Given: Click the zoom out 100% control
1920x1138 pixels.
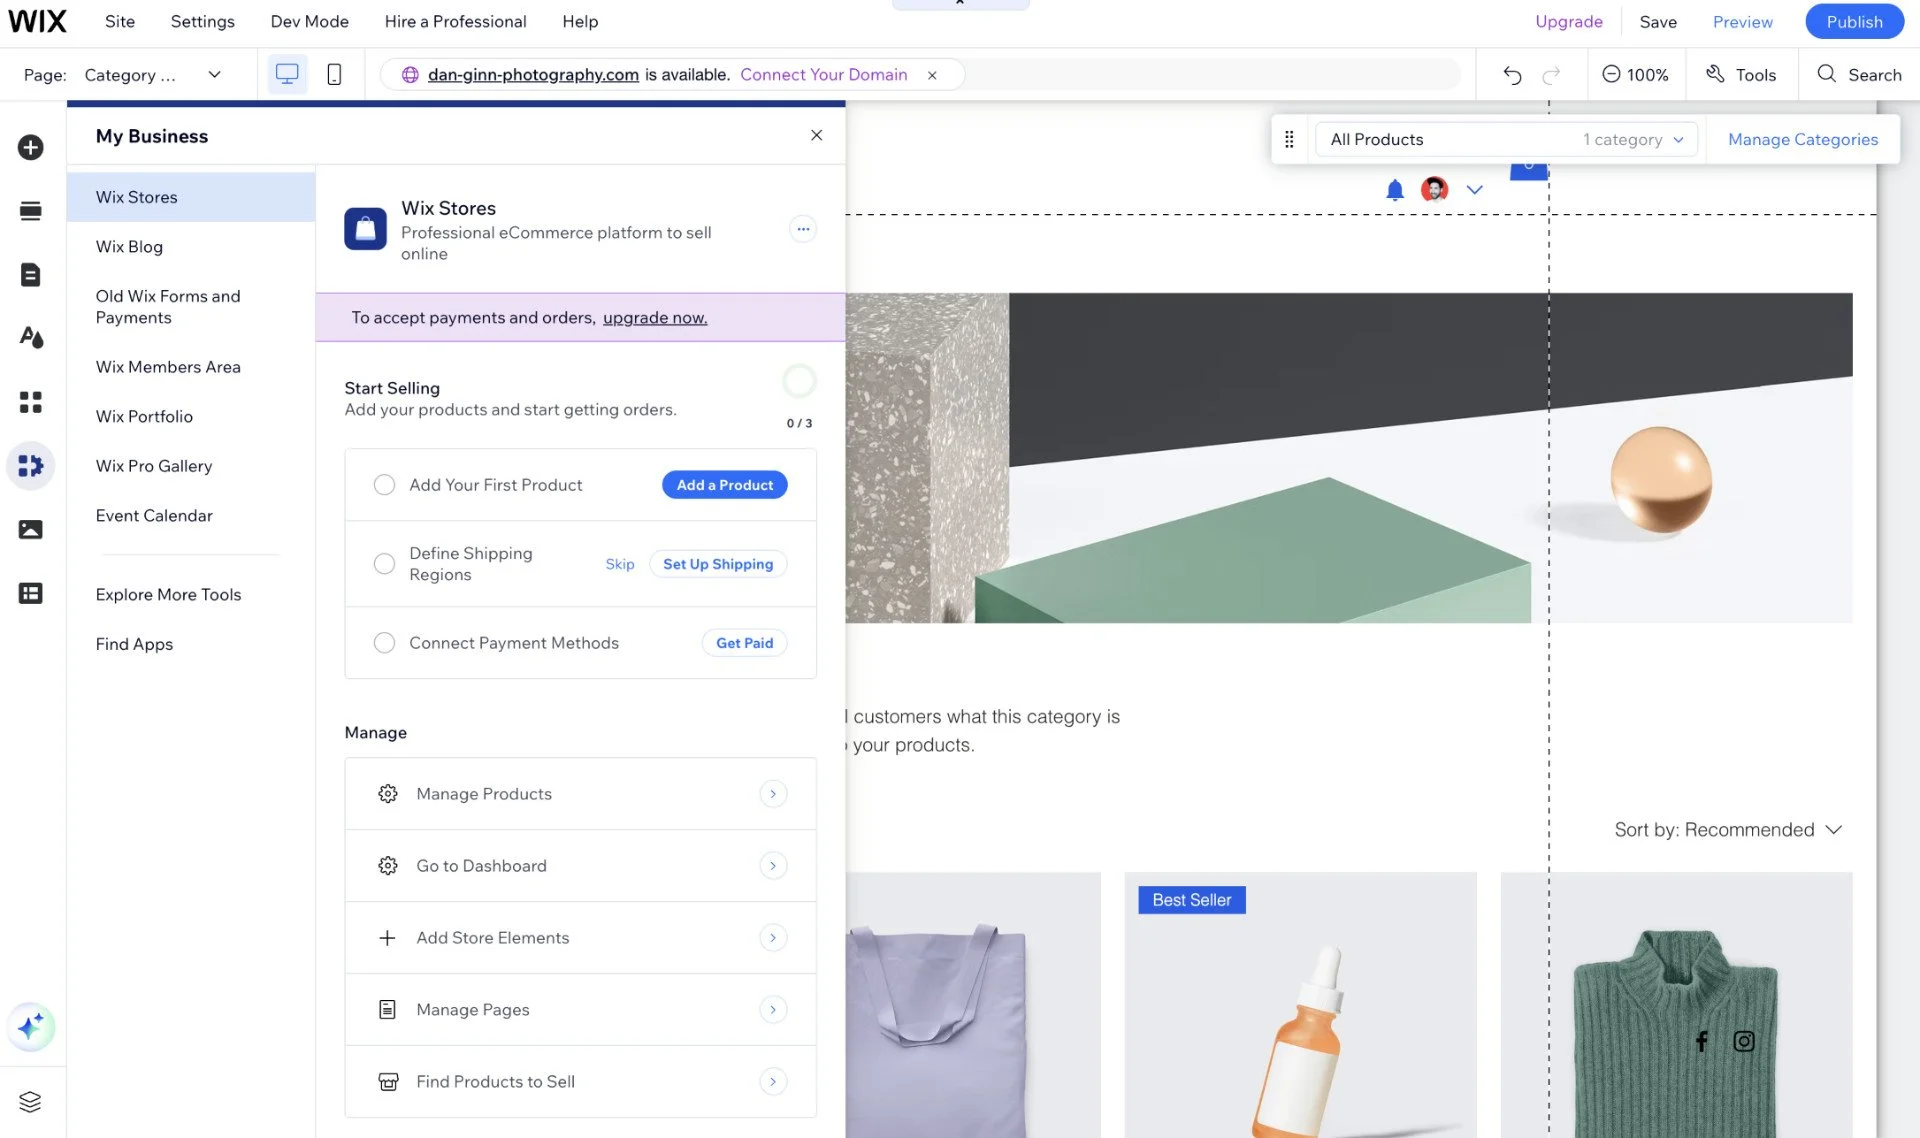Looking at the screenshot, I should [x=1635, y=74].
